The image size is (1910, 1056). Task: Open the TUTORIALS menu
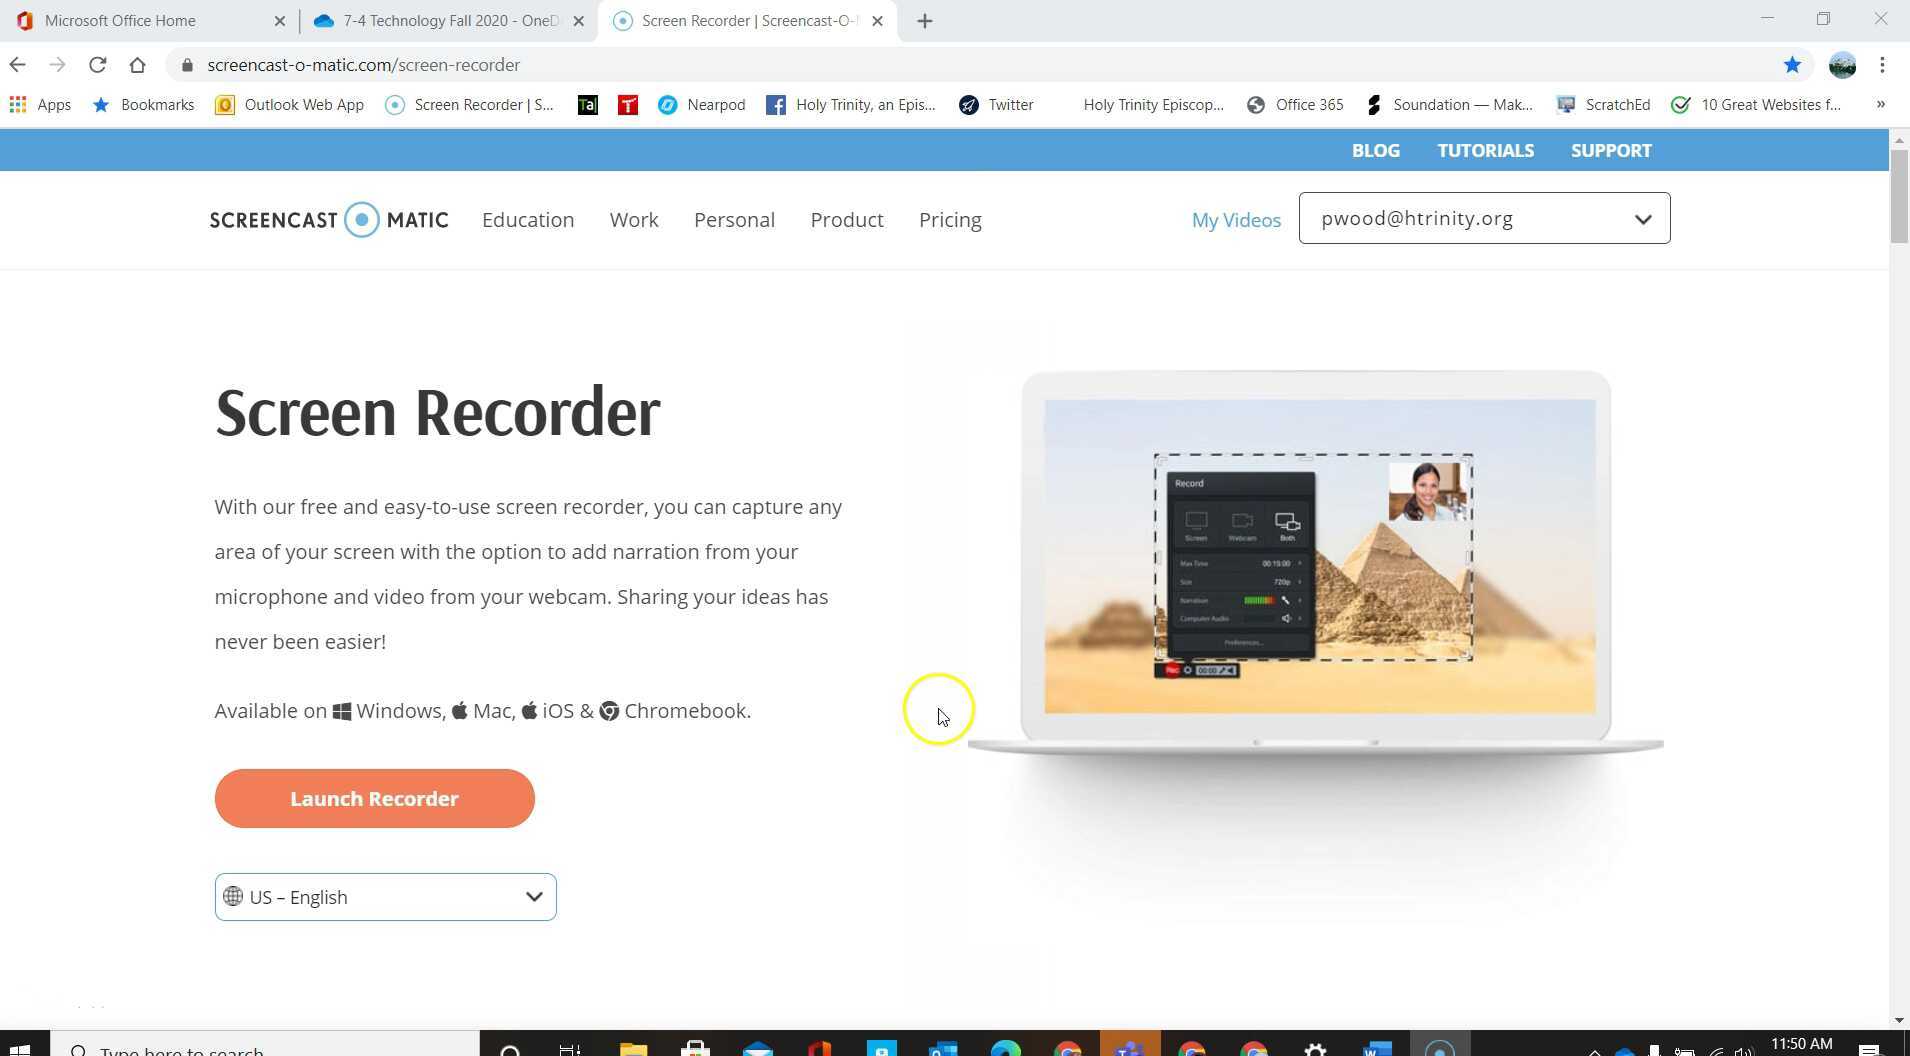pos(1484,150)
